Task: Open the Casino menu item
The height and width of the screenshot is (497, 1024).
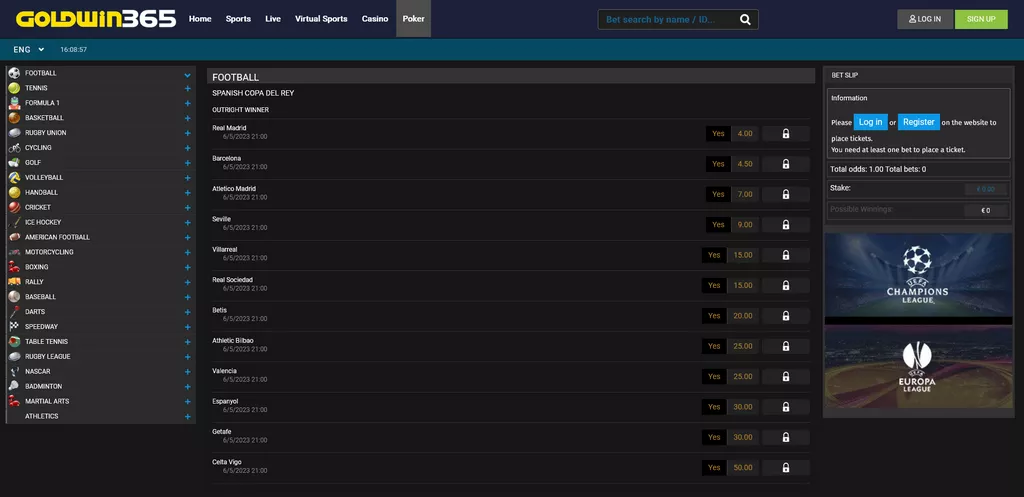Action: coord(375,19)
